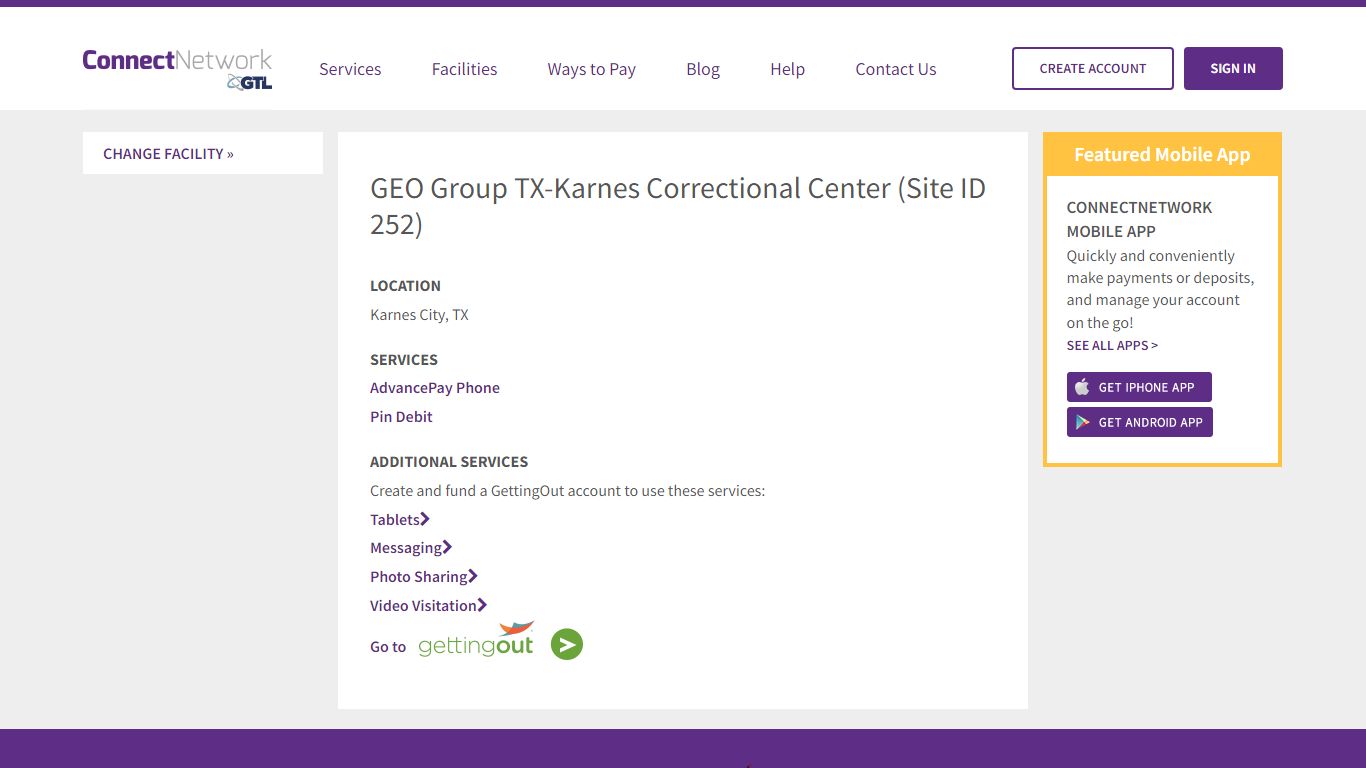Open the Tablets service link

coord(400,519)
